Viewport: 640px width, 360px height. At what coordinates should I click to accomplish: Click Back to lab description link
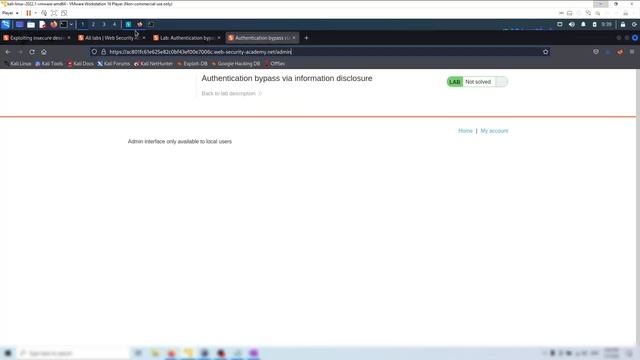pyautogui.click(x=231, y=93)
